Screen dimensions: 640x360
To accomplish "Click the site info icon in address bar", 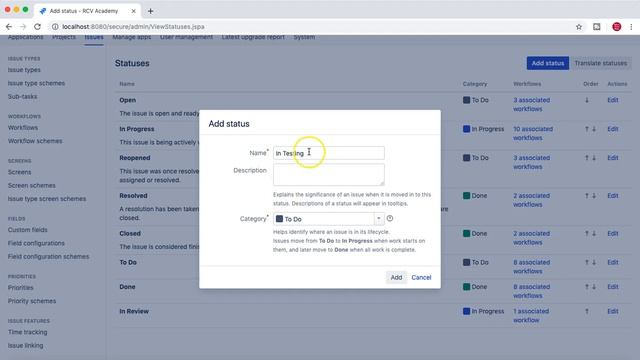I will point(55,27).
